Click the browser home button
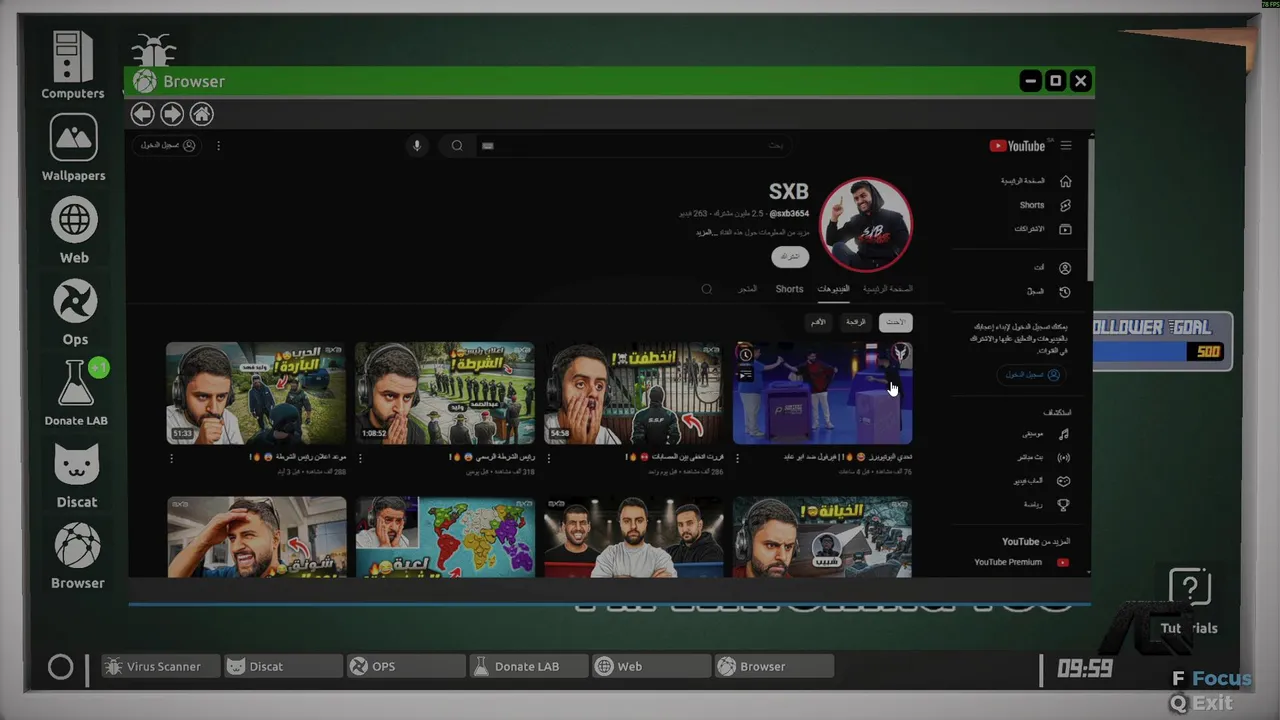Screen dimensions: 1280x720 202,114
